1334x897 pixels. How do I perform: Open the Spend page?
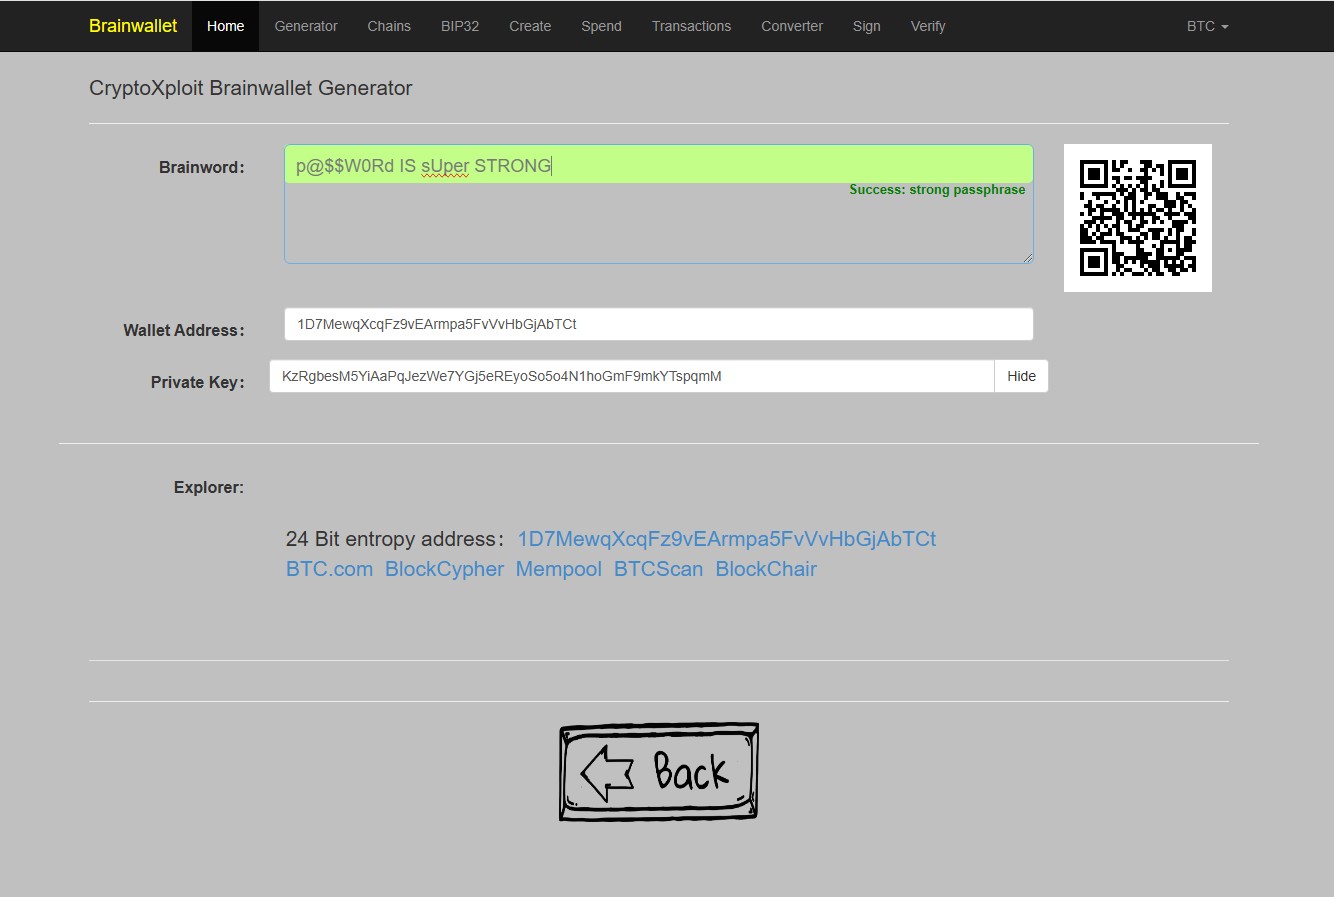click(601, 26)
